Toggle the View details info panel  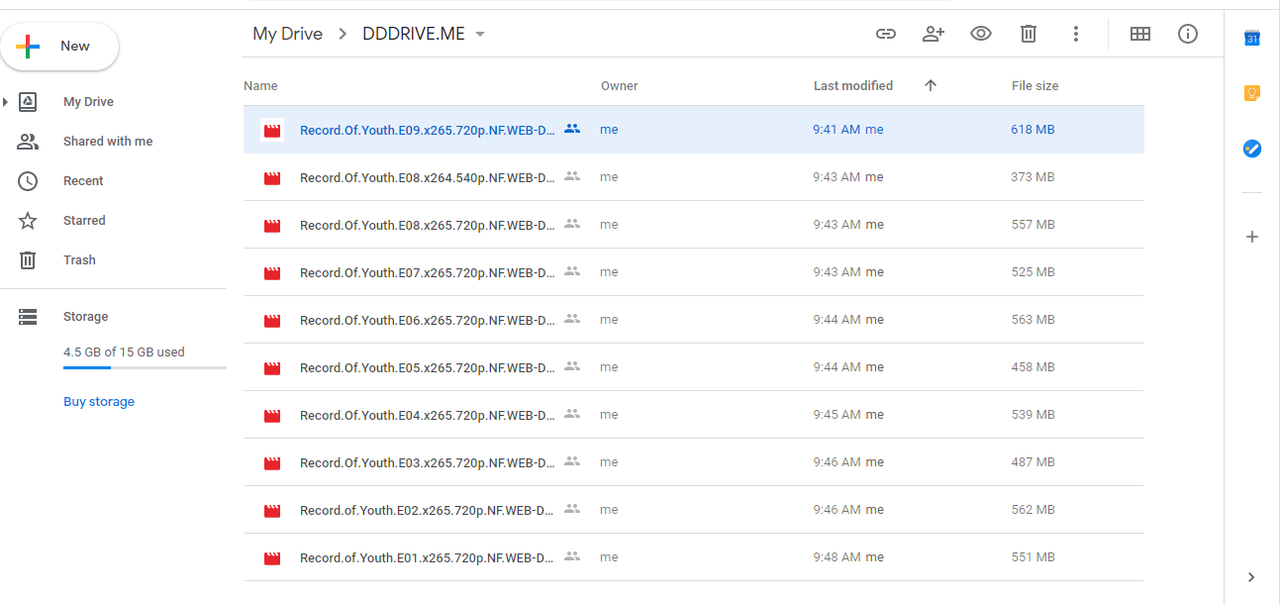pyautogui.click(x=1188, y=34)
